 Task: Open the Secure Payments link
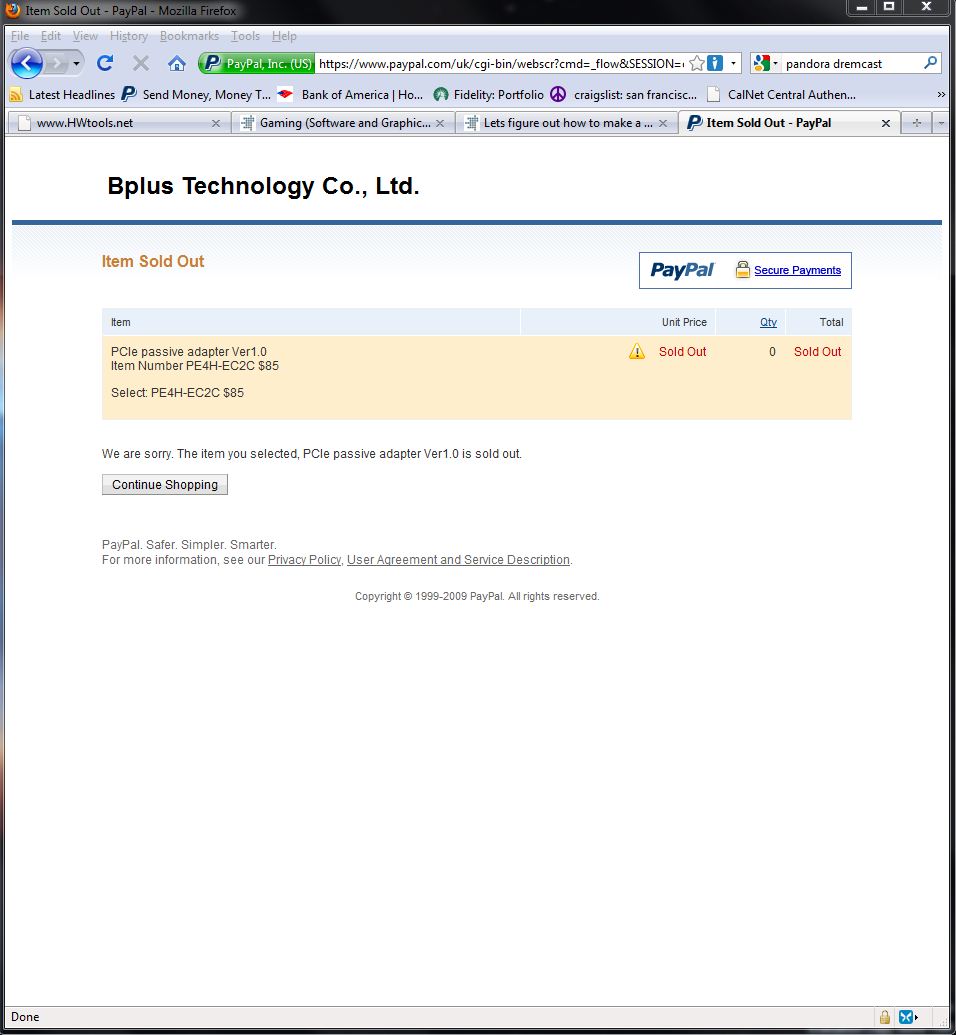797,270
